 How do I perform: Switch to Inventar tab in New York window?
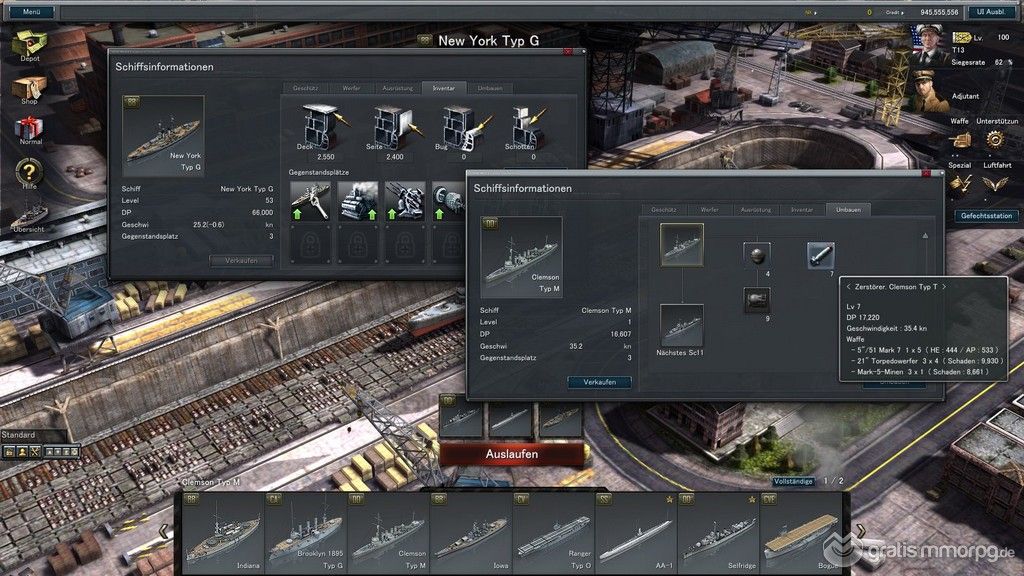443,88
